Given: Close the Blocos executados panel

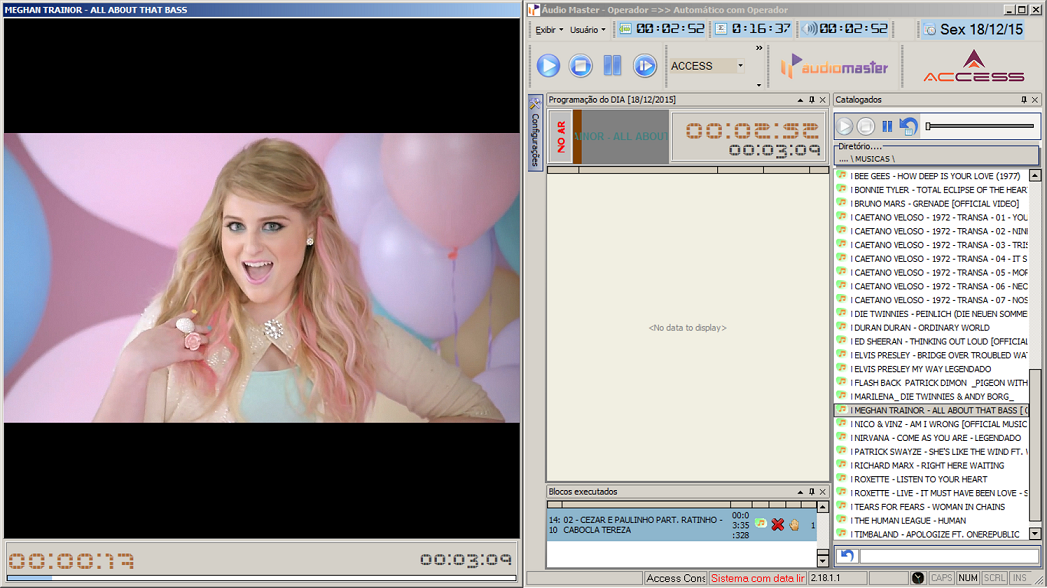Looking at the screenshot, I should [x=823, y=492].
